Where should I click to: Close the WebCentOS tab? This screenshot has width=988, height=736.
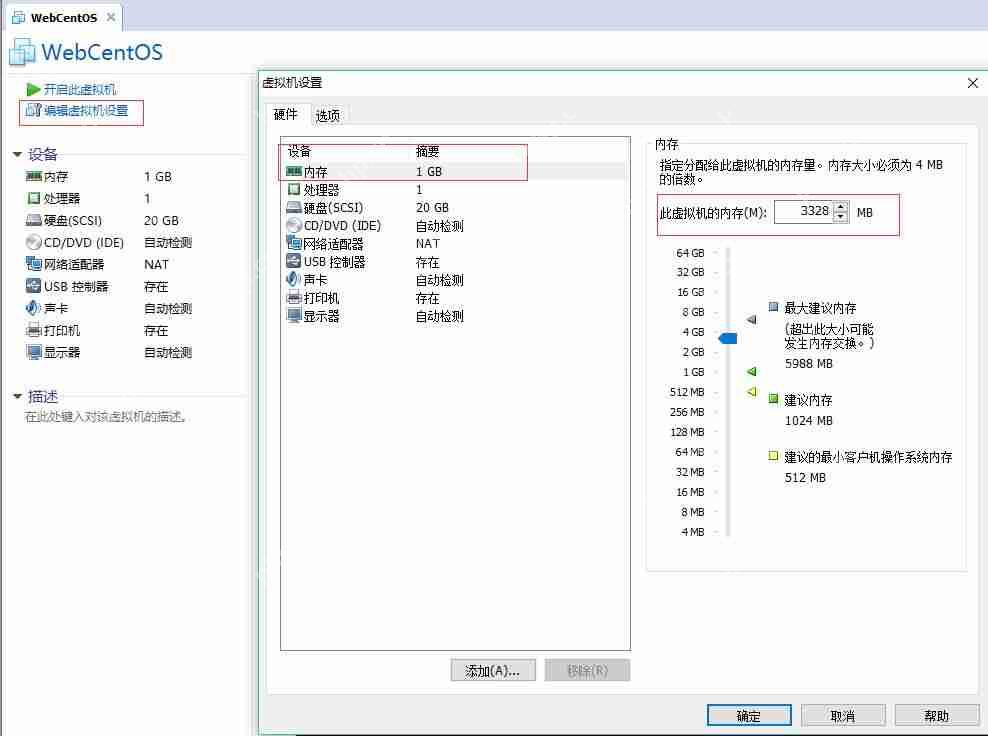[111, 17]
